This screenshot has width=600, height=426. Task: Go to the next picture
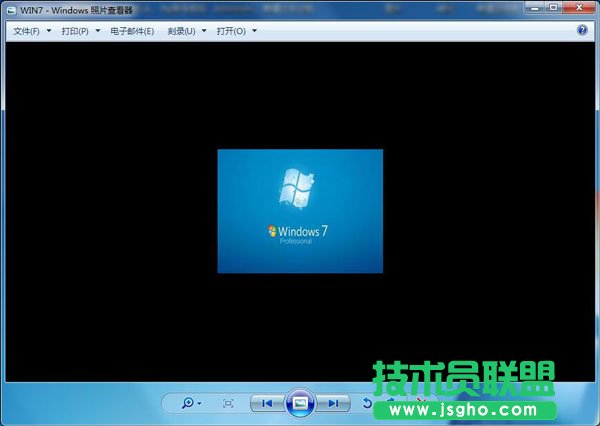pos(333,403)
